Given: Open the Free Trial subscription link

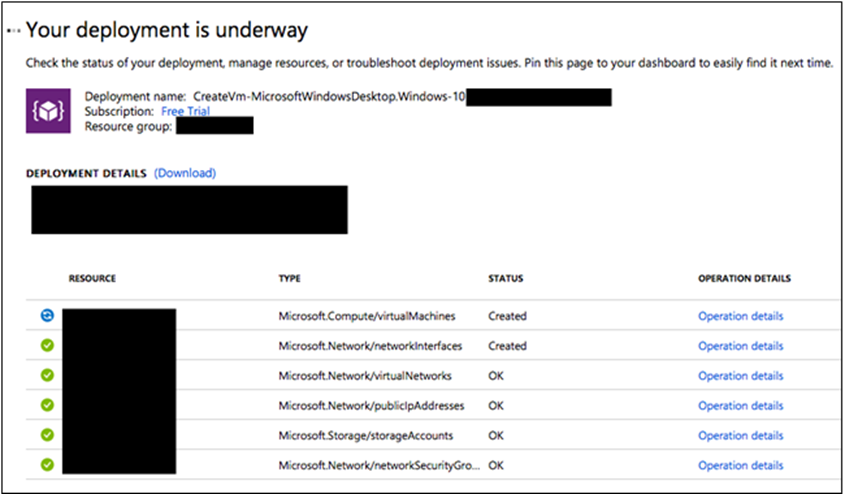Looking at the screenshot, I should 185,111.
